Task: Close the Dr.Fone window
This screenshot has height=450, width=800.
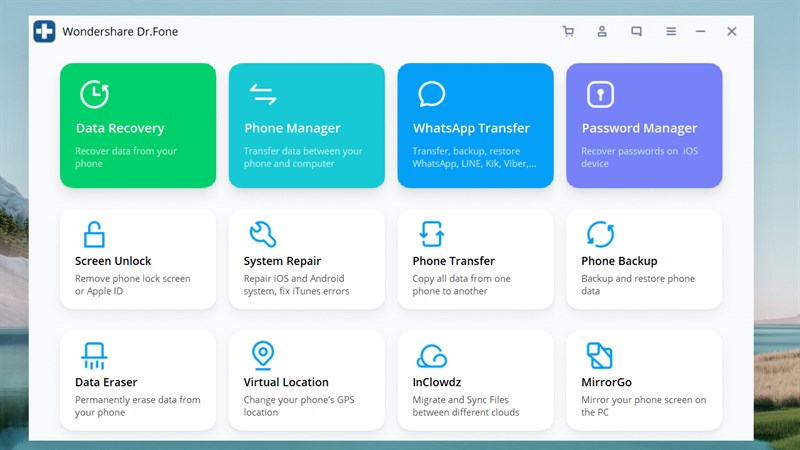Action: 732,32
